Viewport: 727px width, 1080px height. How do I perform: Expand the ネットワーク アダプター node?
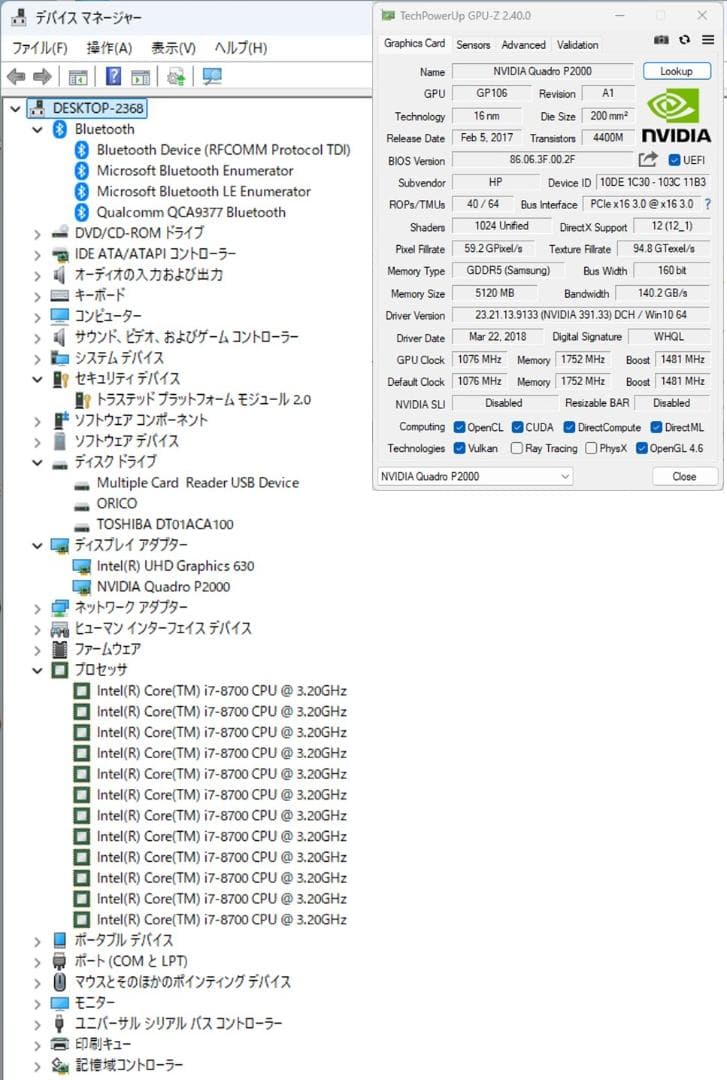[37, 609]
